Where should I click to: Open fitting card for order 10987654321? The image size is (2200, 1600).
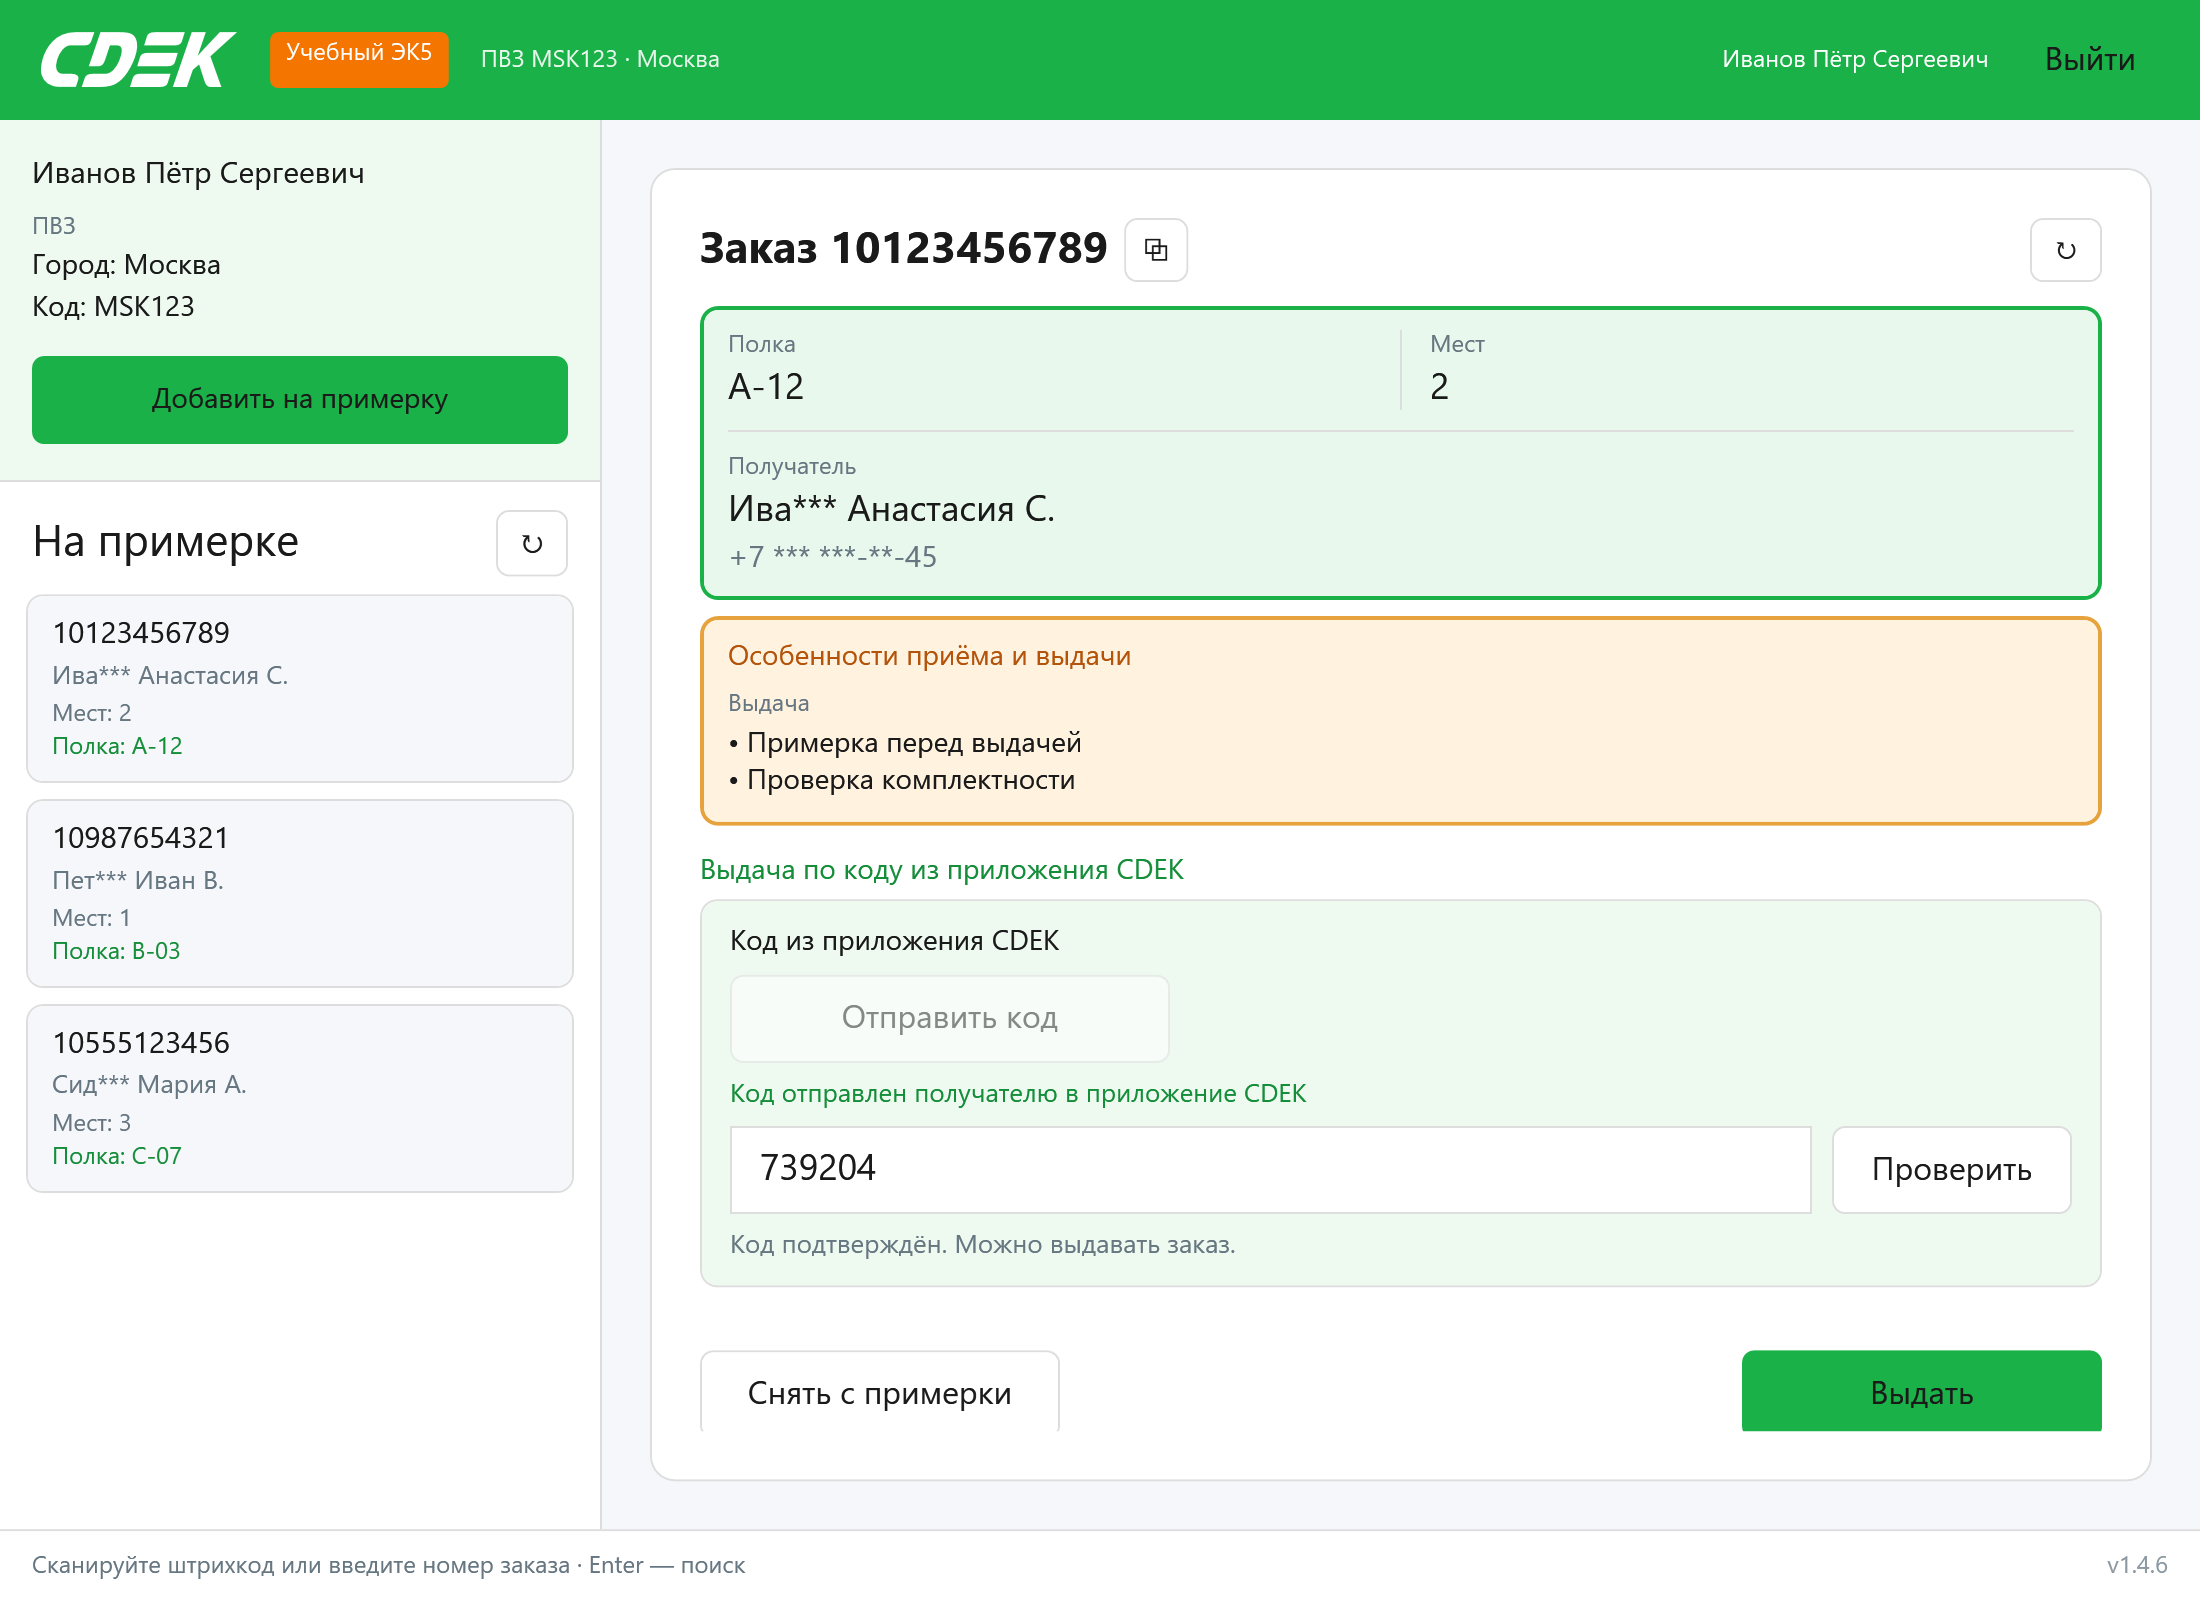point(300,894)
